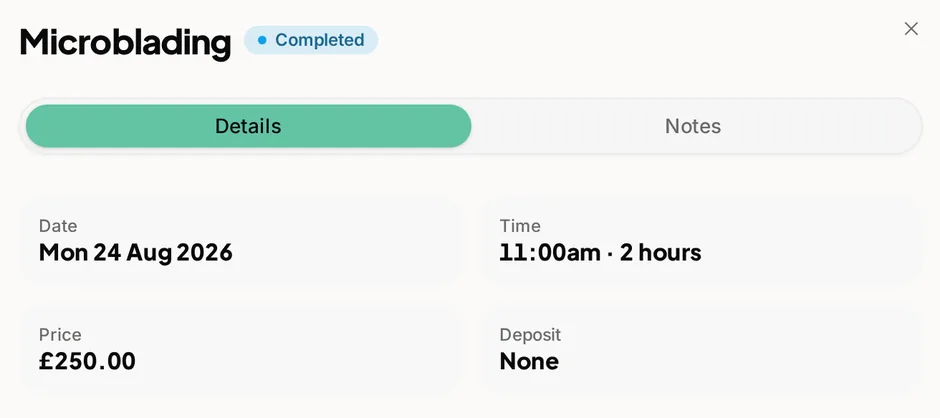Switch to the Notes tab
The height and width of the screenshot is (418, 940).
click(693, 126)
